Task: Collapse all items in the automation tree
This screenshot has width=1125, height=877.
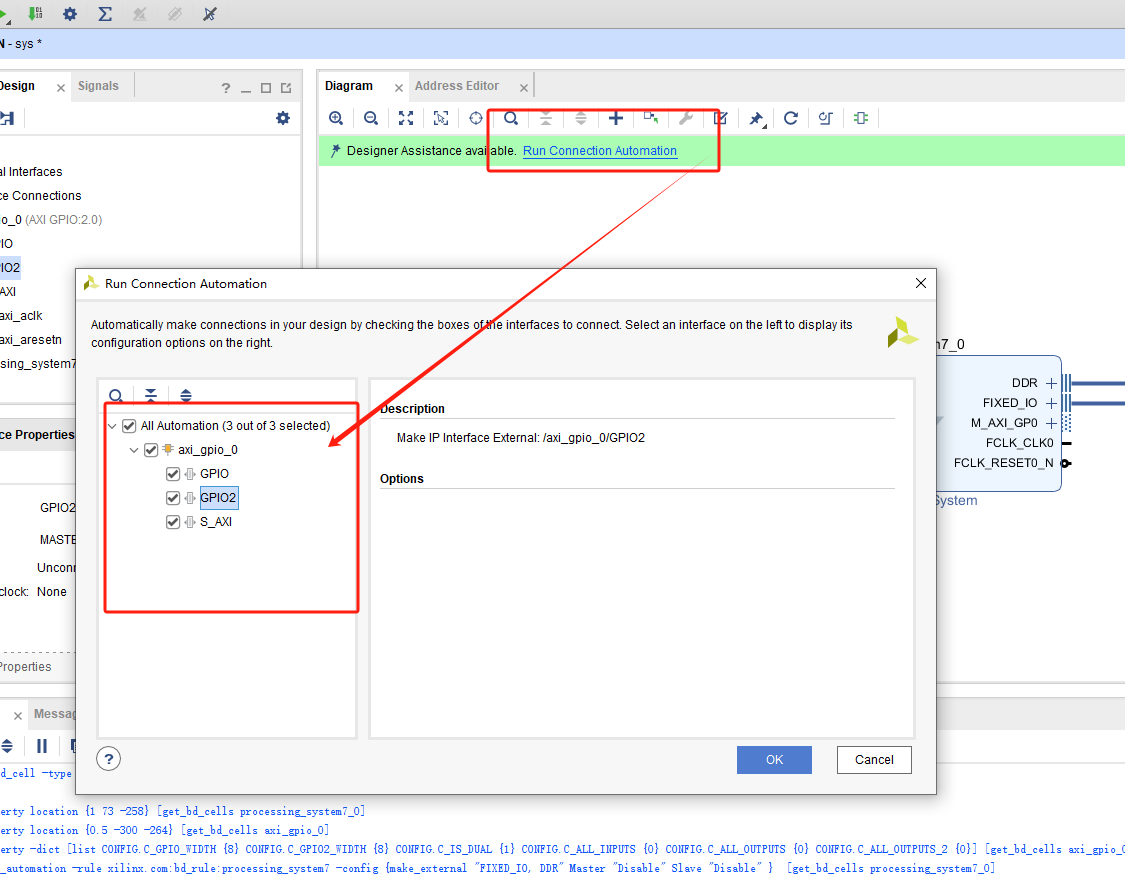Action: coord(151,395)
